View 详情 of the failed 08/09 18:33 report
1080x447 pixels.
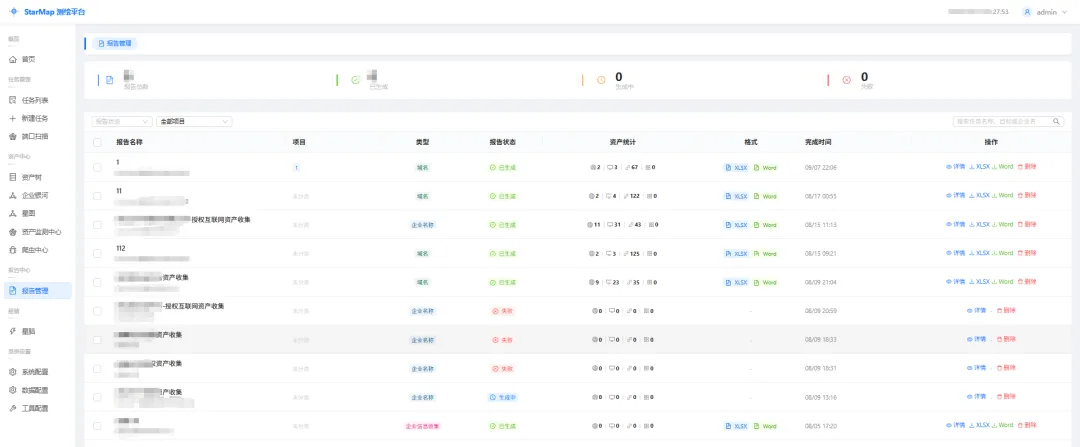(977, 340)
